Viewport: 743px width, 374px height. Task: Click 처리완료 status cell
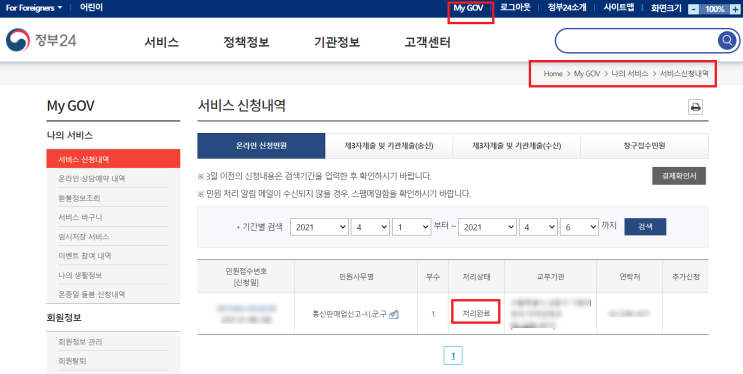click(x=476, y=313)
